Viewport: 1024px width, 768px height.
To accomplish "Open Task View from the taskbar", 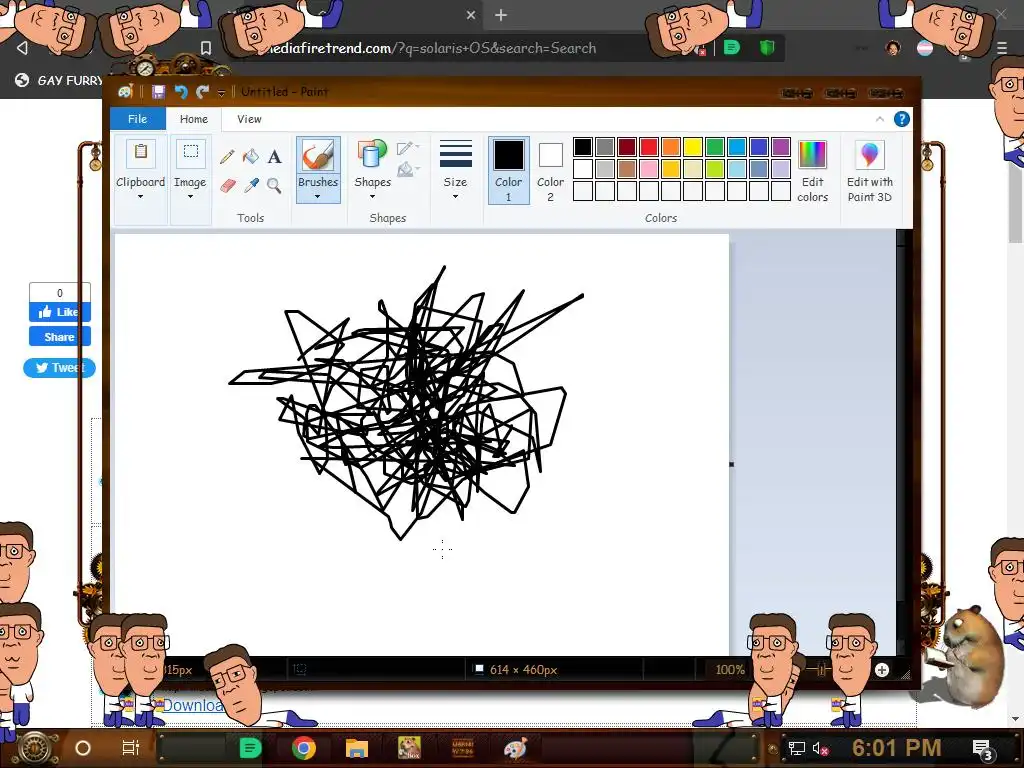I will pos(131,748).
